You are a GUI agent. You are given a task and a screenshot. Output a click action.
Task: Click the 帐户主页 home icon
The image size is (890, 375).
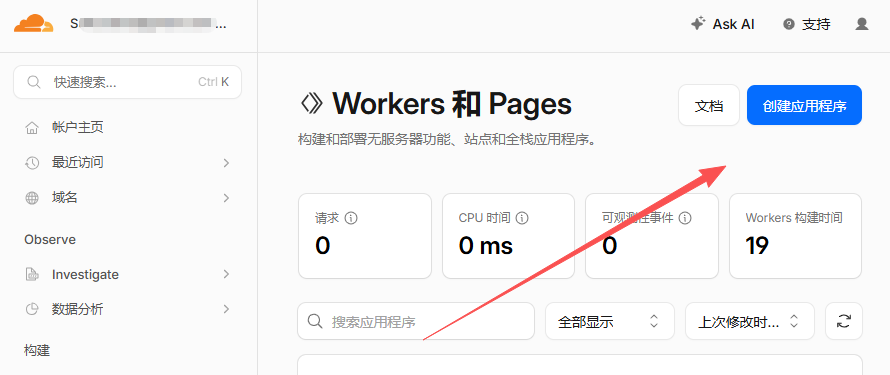[x=32, y=128]
